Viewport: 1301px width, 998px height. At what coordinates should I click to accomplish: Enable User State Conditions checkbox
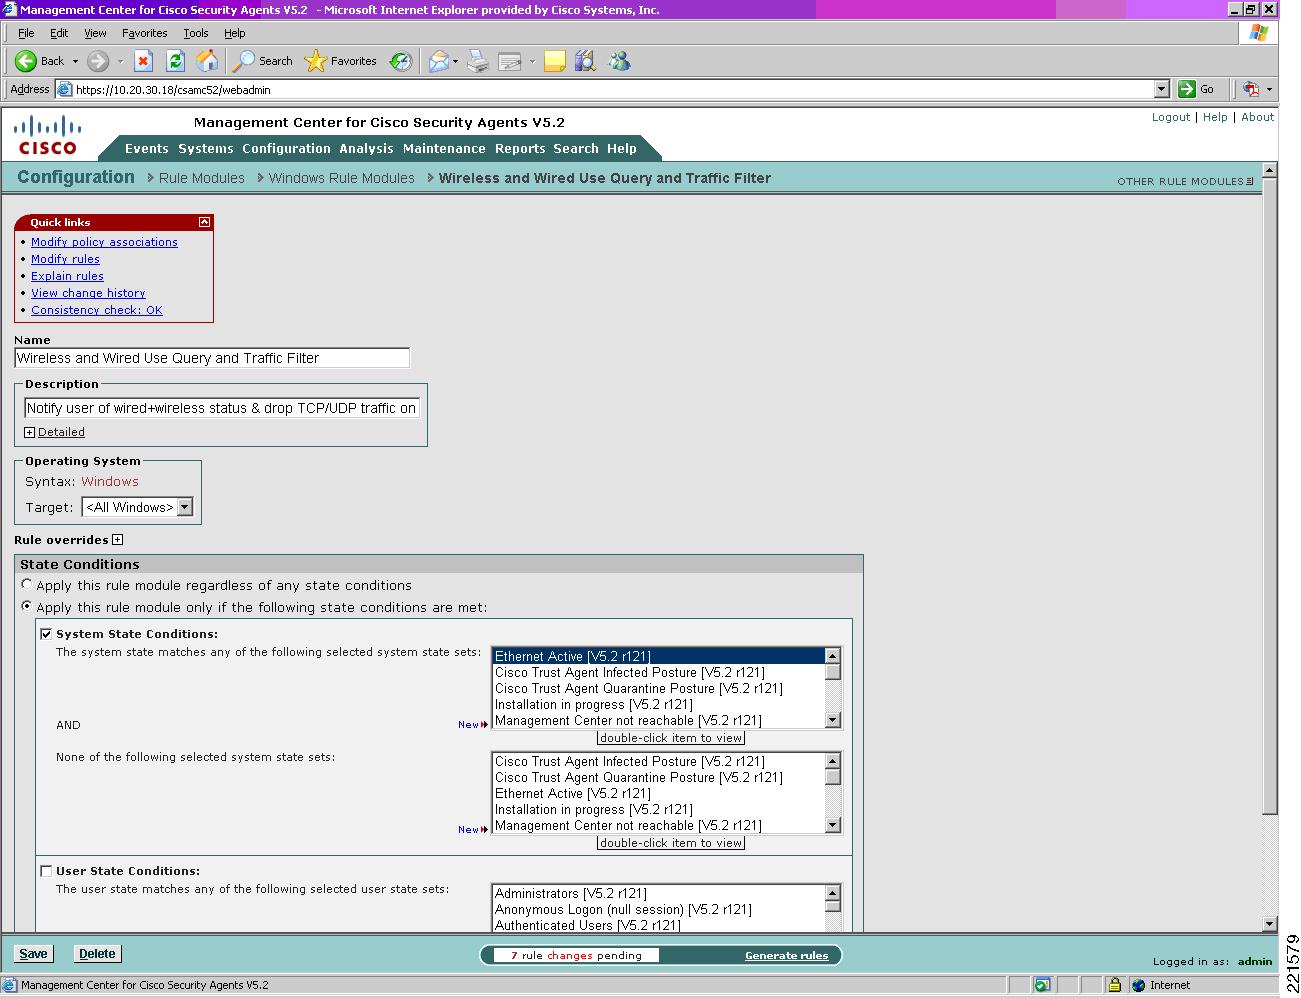[46, 871]
